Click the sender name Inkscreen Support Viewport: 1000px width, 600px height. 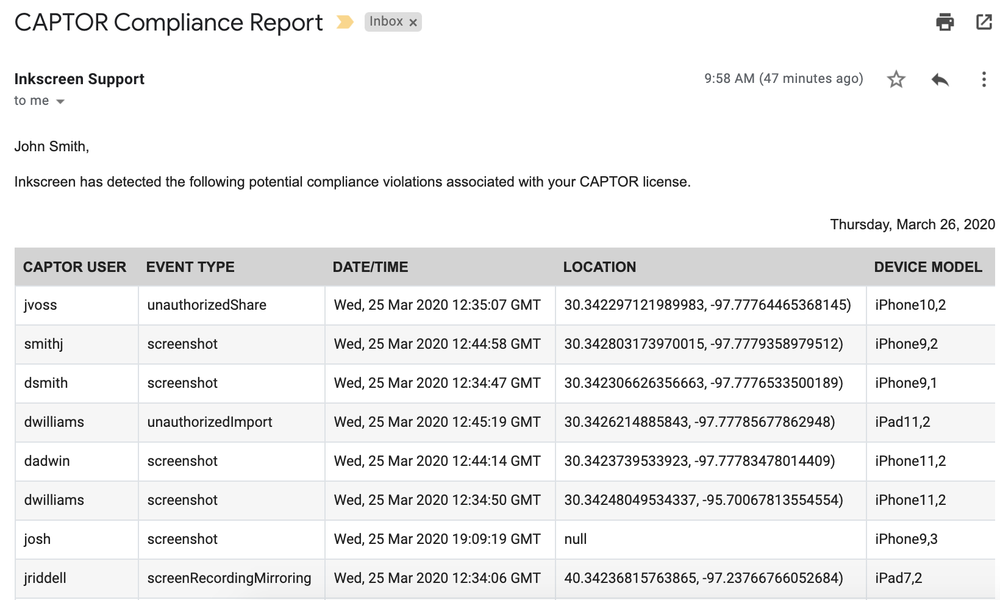coord(78,78)
